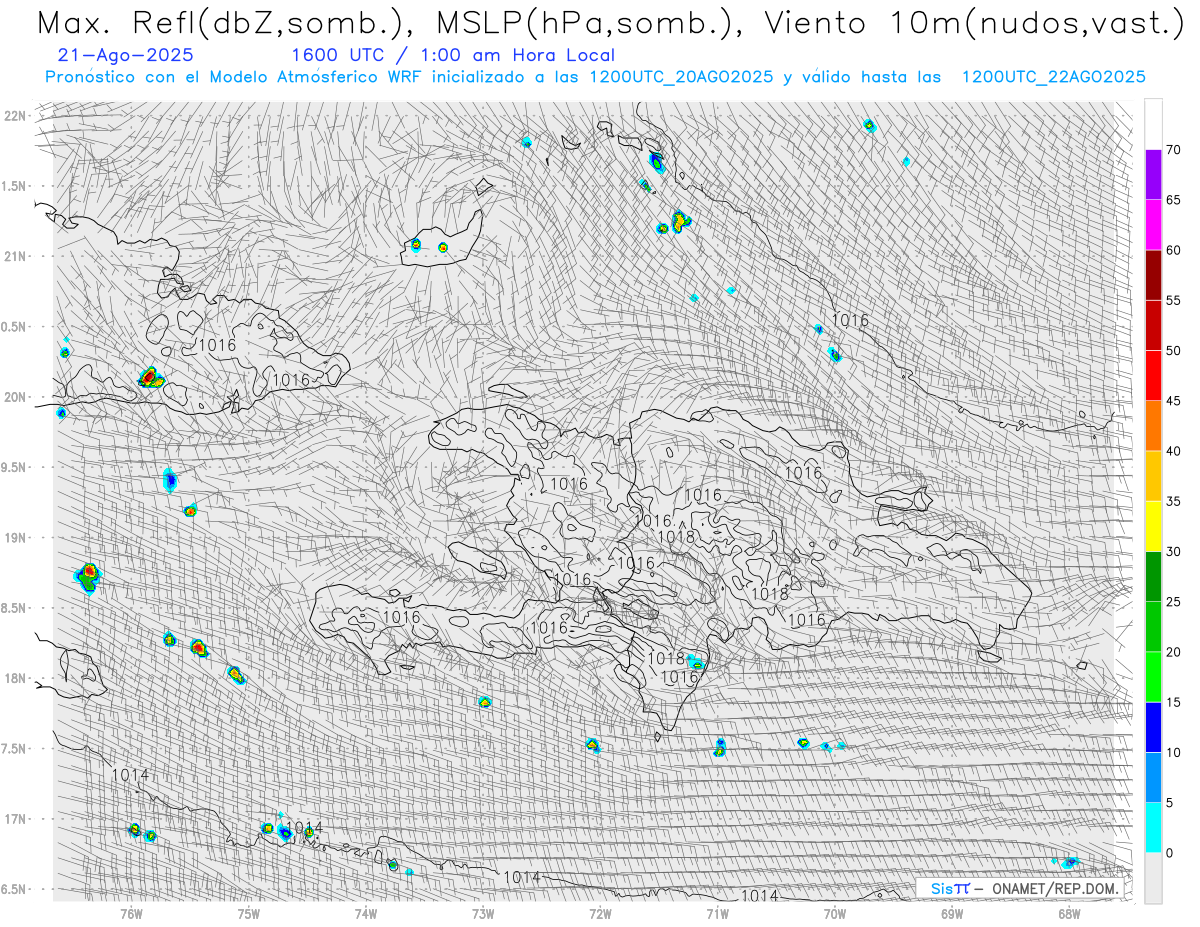This screenshot has height=927, width=1200.
Task: Click longitude axis label "75W"
Action: [x=248, y=912]
